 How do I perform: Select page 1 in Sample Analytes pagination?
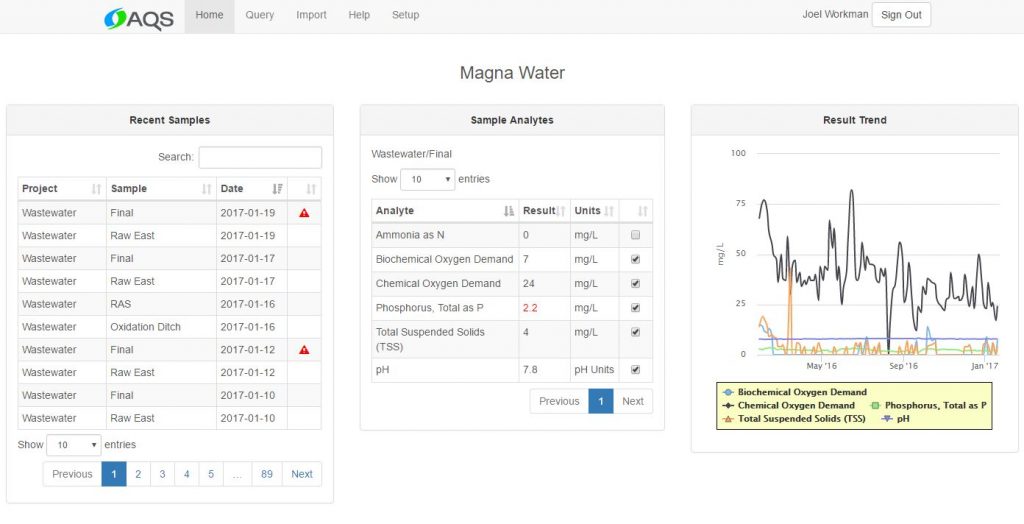pos(601,401)
